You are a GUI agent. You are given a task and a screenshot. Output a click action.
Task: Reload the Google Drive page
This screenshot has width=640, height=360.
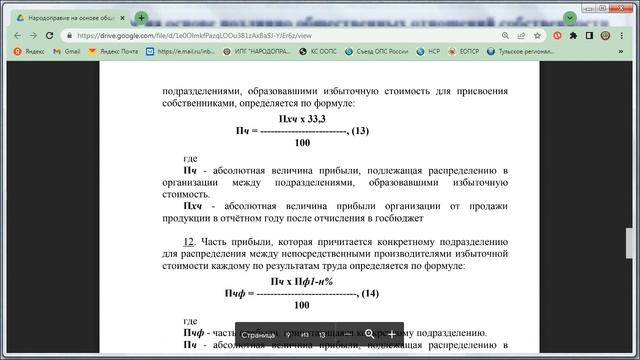pos(49,36)
